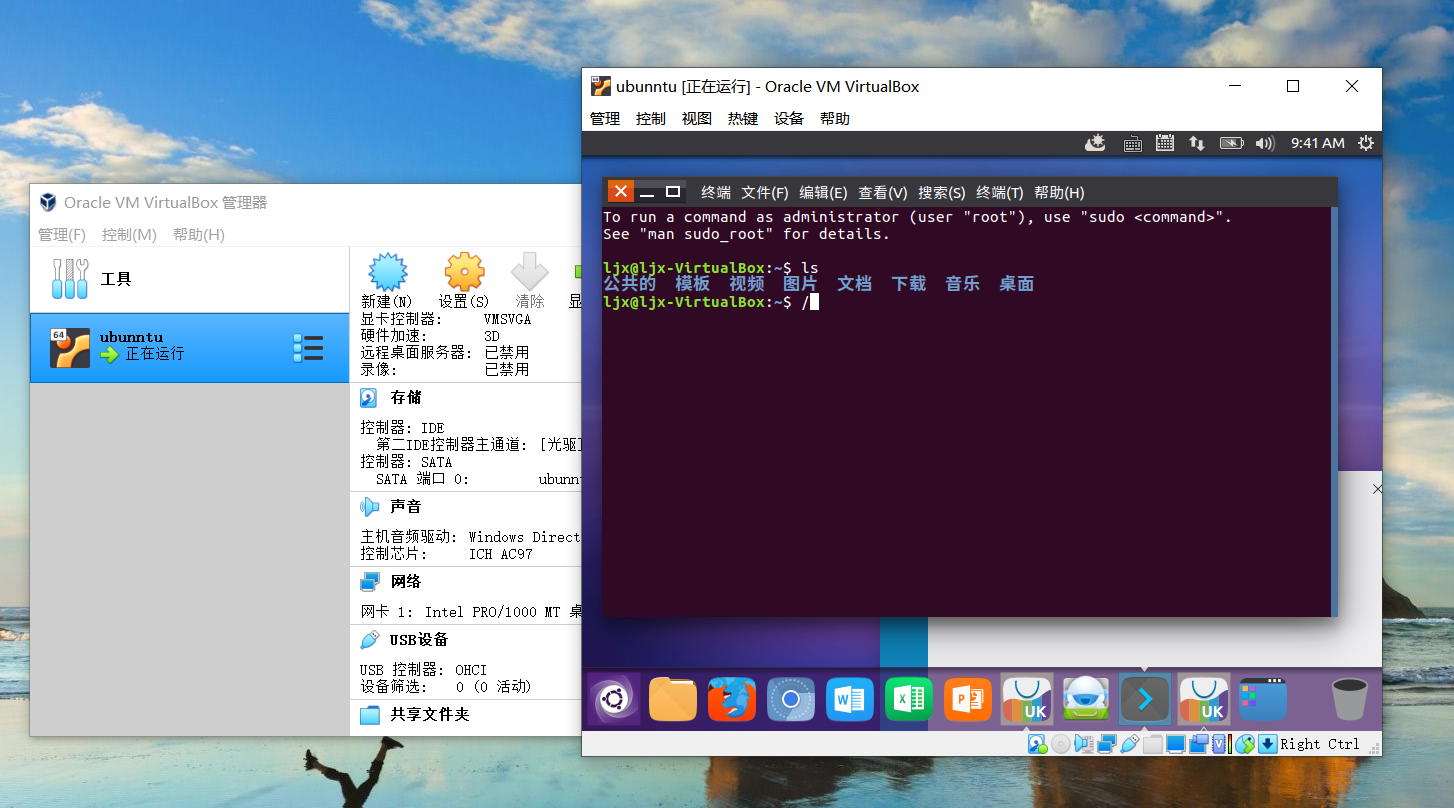This screenshot has width=1454, height=808.
Task: Open the calendar indicator in top panel
Action: pyautogui.click(x=1164, y=143)
